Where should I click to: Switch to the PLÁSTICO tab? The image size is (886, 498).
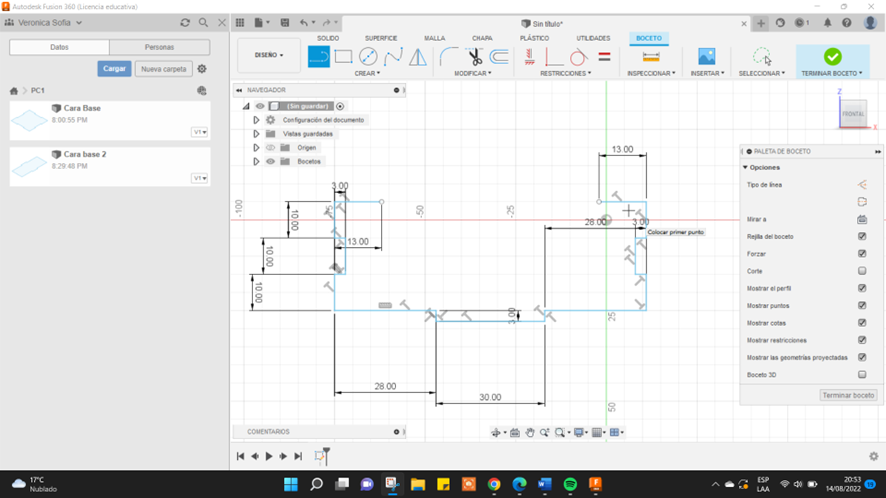535,38
